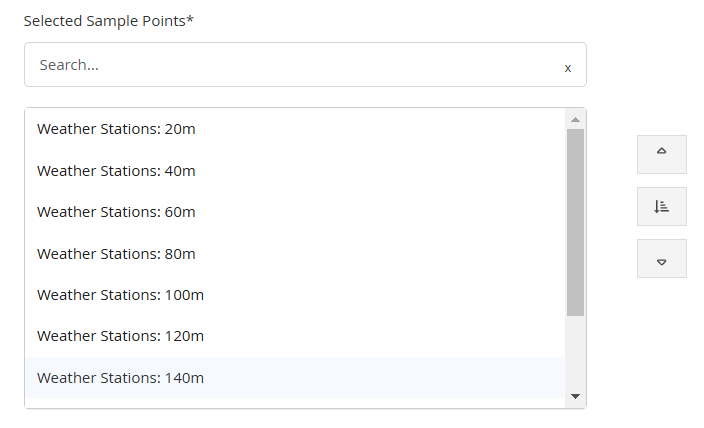Move selected sample point down
Viewport: 704px width, 428px height.
pos(661,258)
